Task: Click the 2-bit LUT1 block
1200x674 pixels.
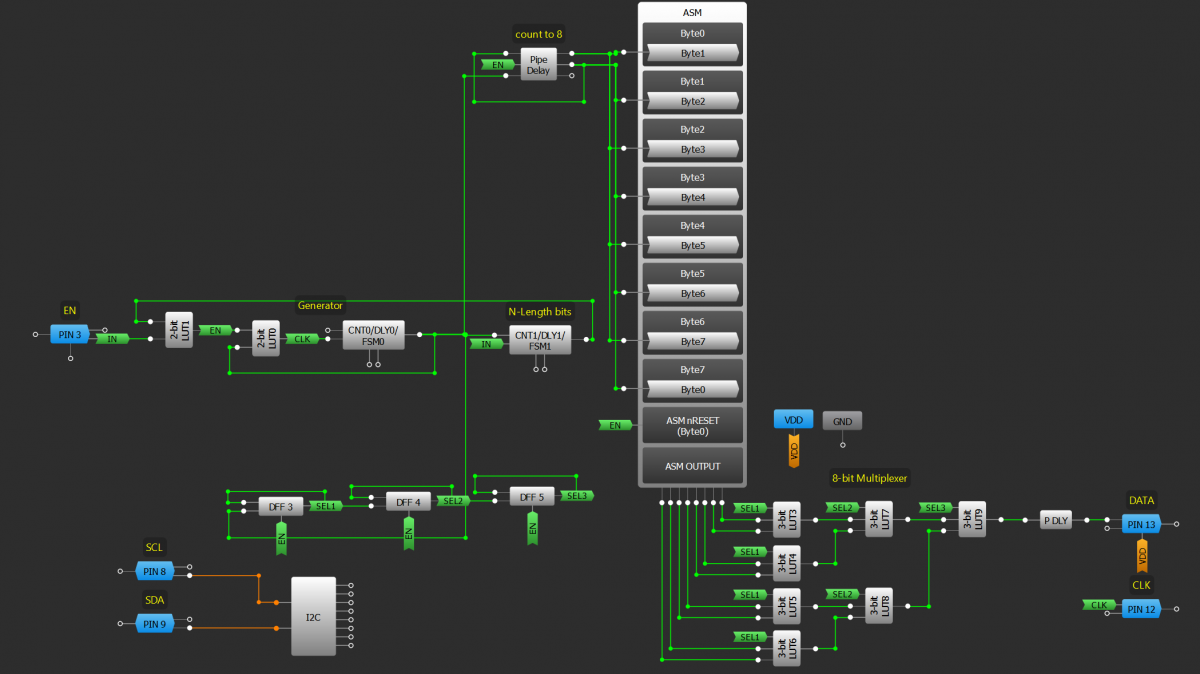Action: (x=179, y=330)
